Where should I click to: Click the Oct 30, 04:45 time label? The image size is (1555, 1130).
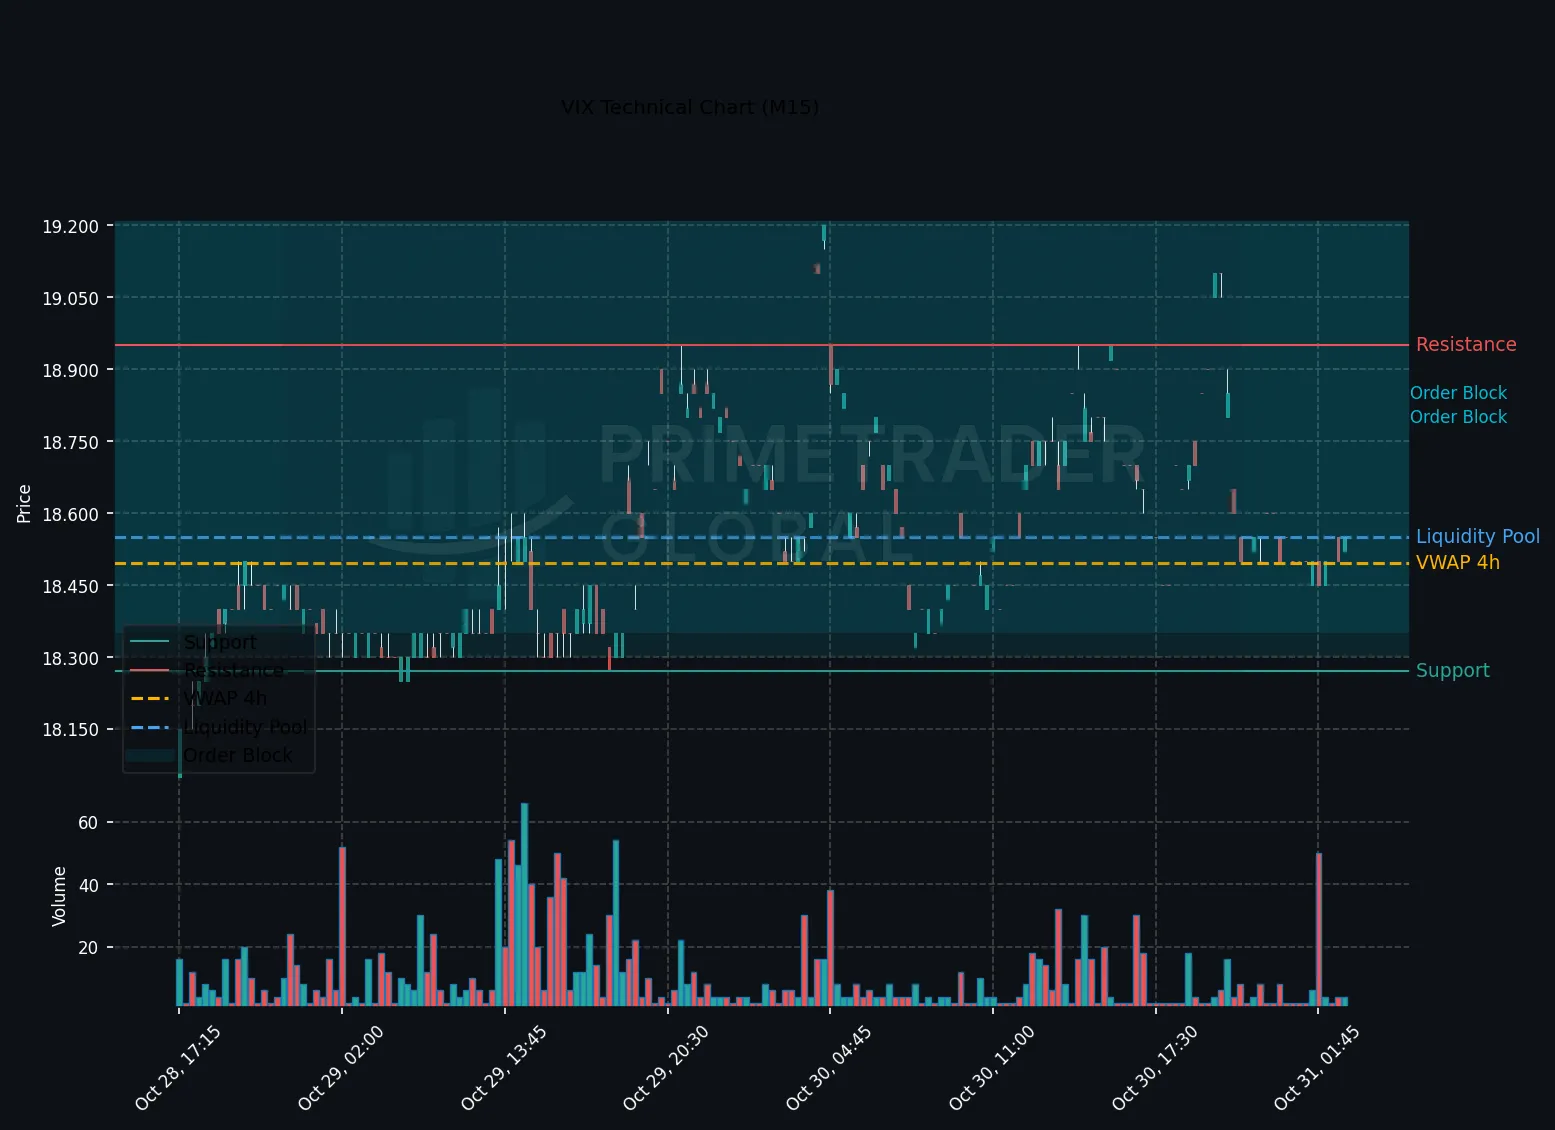point(829,1067)
